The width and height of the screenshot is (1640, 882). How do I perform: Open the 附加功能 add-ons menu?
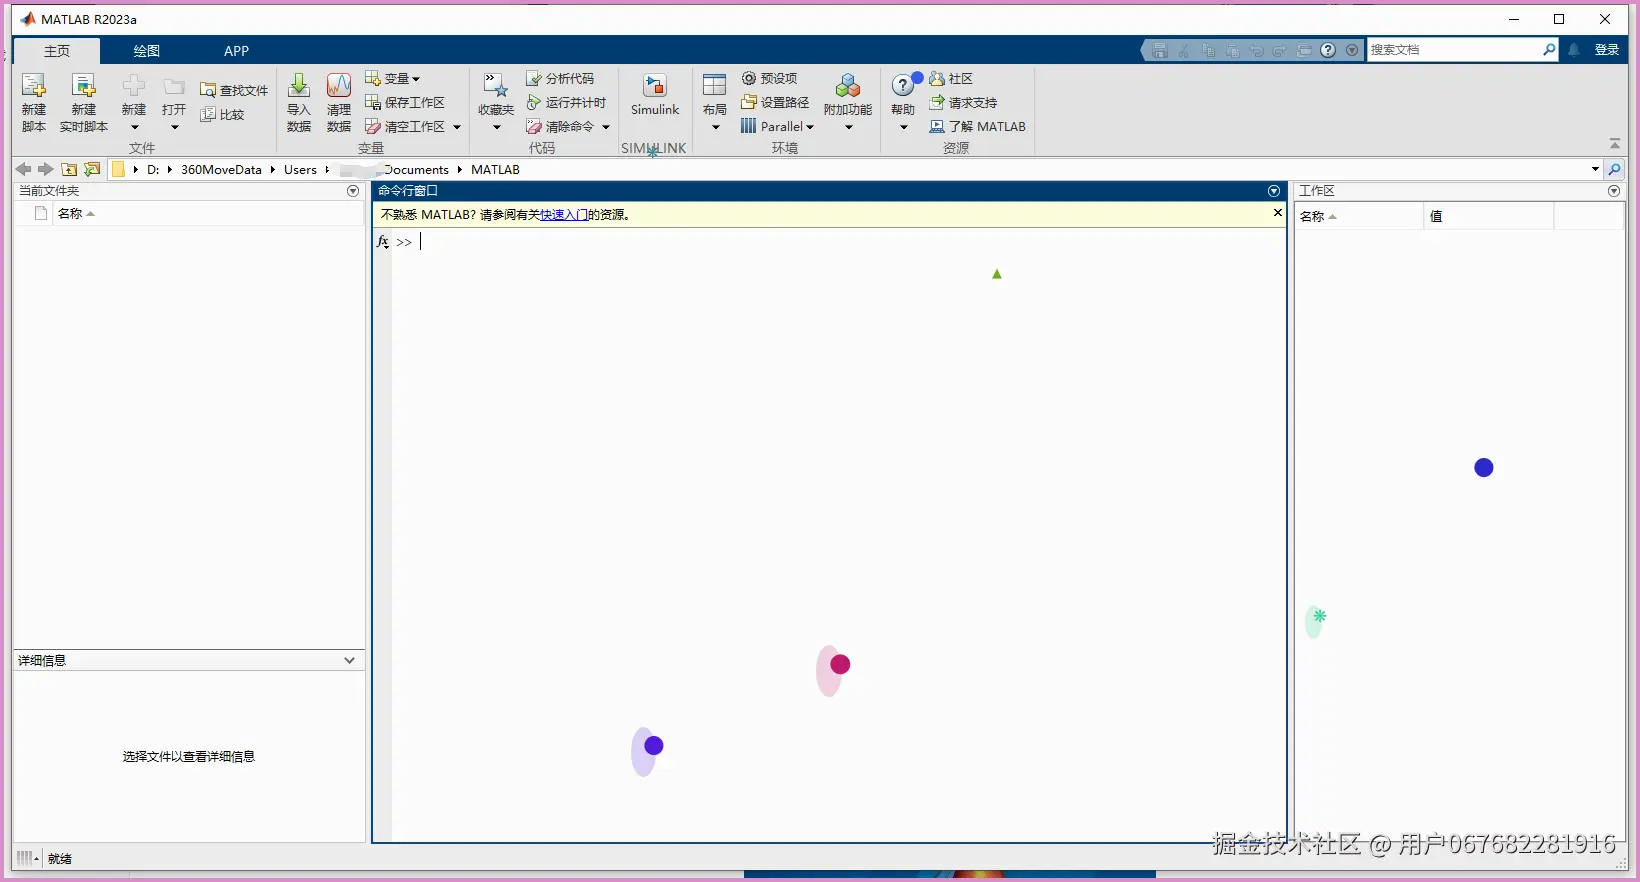coord(848,102)
